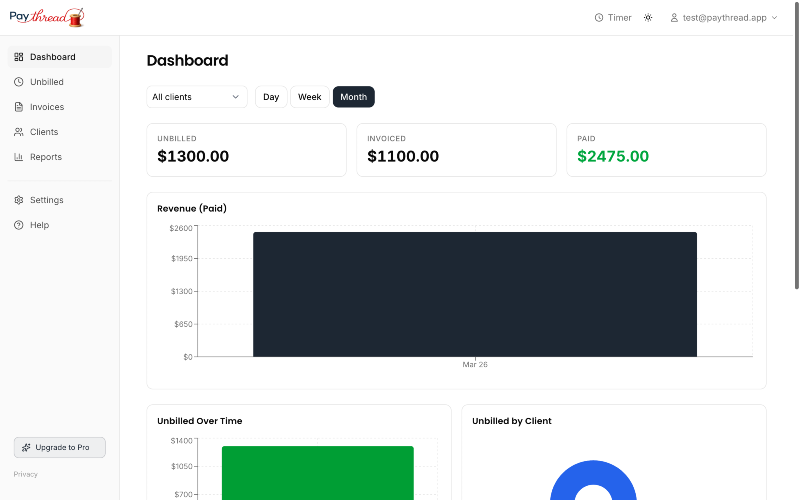Click the Unbilled clock icon in sidebar

19,82
